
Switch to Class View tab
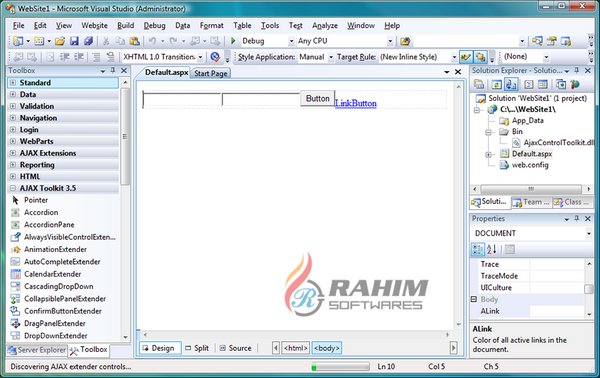pyautogui.click(x=571, y=202)
